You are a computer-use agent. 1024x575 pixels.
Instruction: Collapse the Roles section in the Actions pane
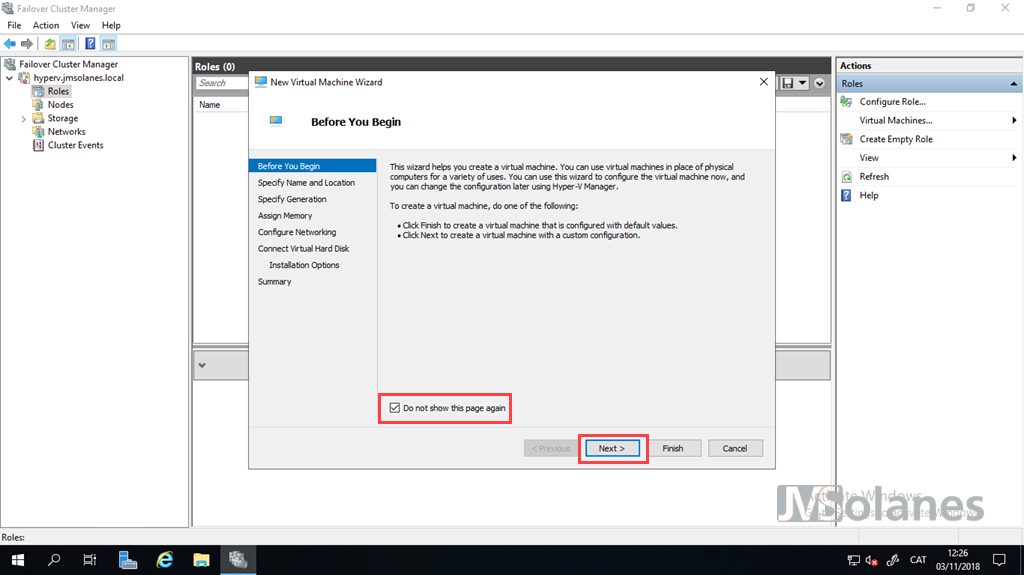tap(1013, 84)
